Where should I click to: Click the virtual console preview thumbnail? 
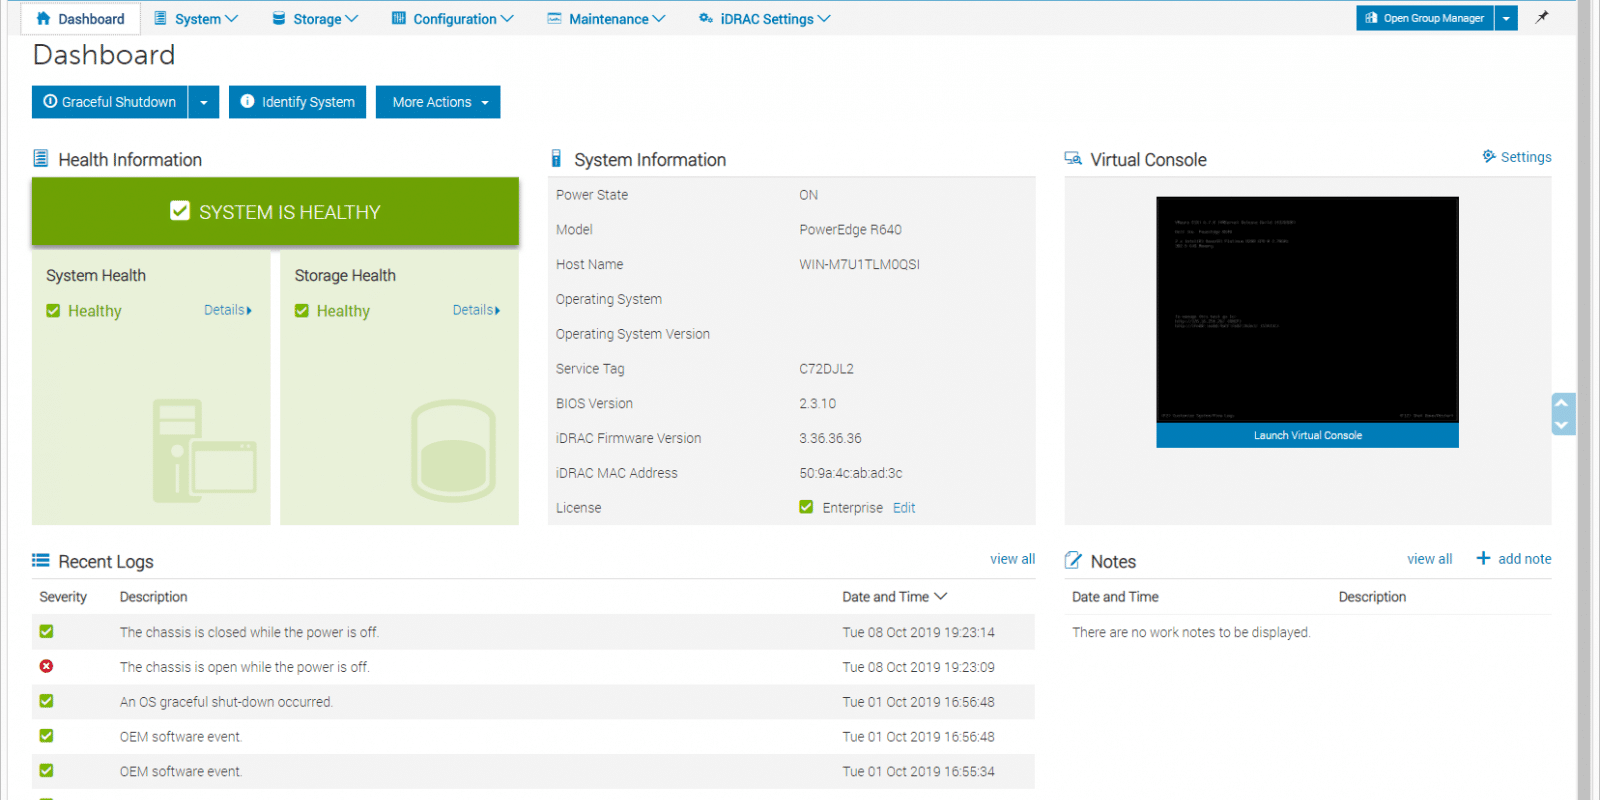pyautogui.click(x=1308, y=310)
